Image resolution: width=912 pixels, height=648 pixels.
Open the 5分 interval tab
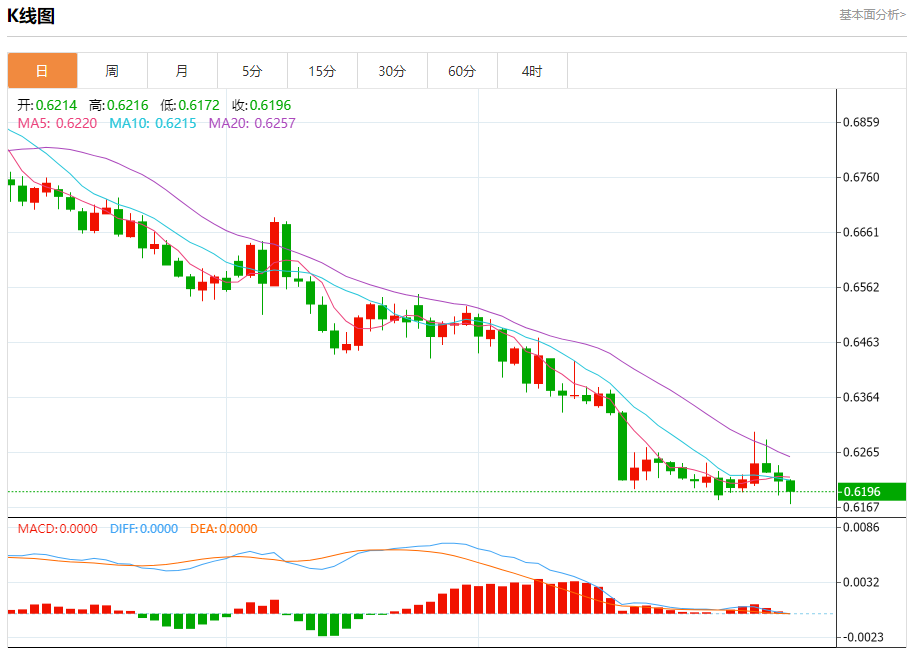tap(252, 71)
